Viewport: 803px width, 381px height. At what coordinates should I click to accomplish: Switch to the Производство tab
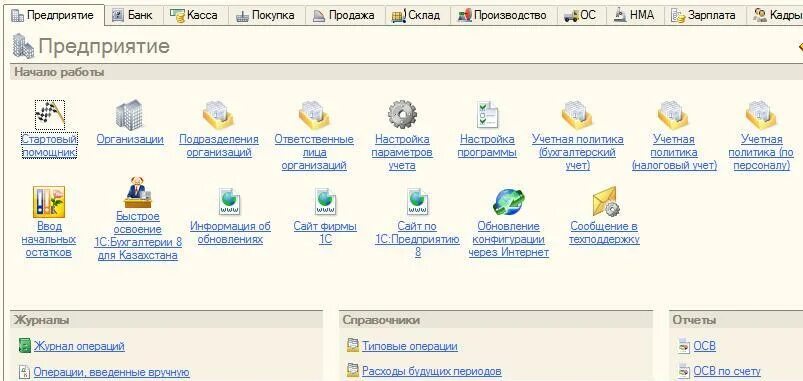[503, 15]
